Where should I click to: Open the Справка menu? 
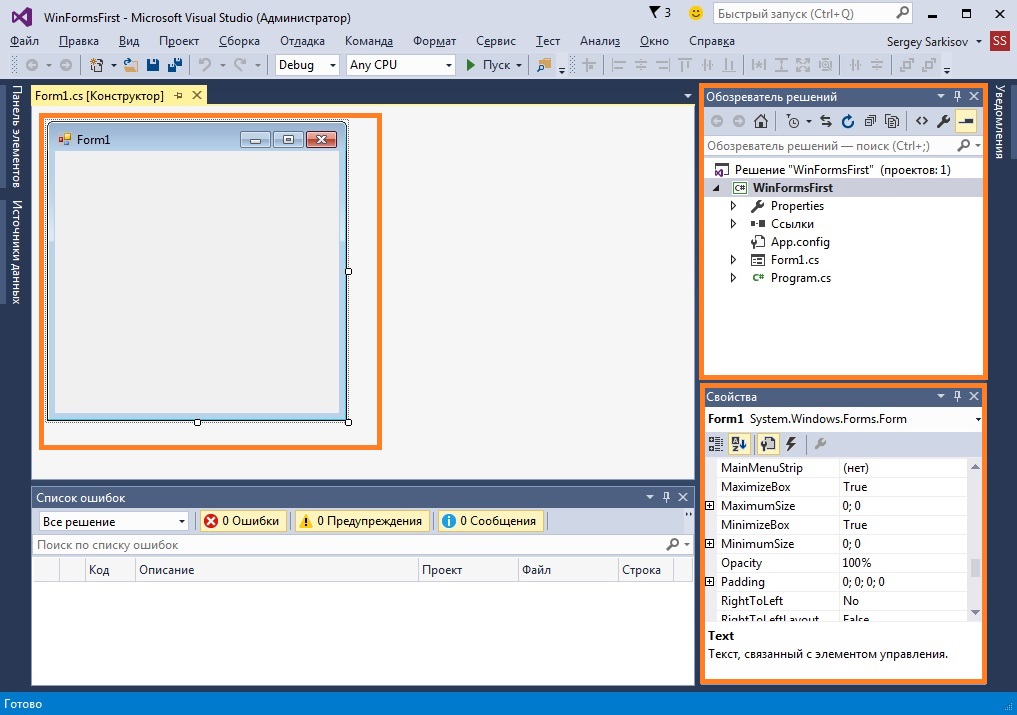tap(712, 41)
